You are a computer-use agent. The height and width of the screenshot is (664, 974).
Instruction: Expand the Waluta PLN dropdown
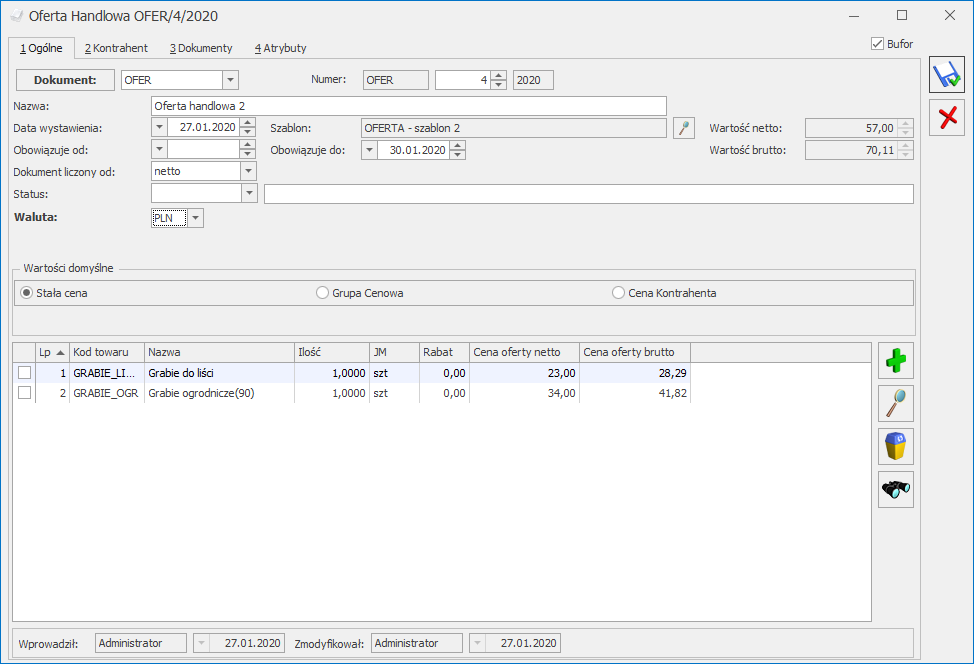pyautogui.click(x=196, y=218)
